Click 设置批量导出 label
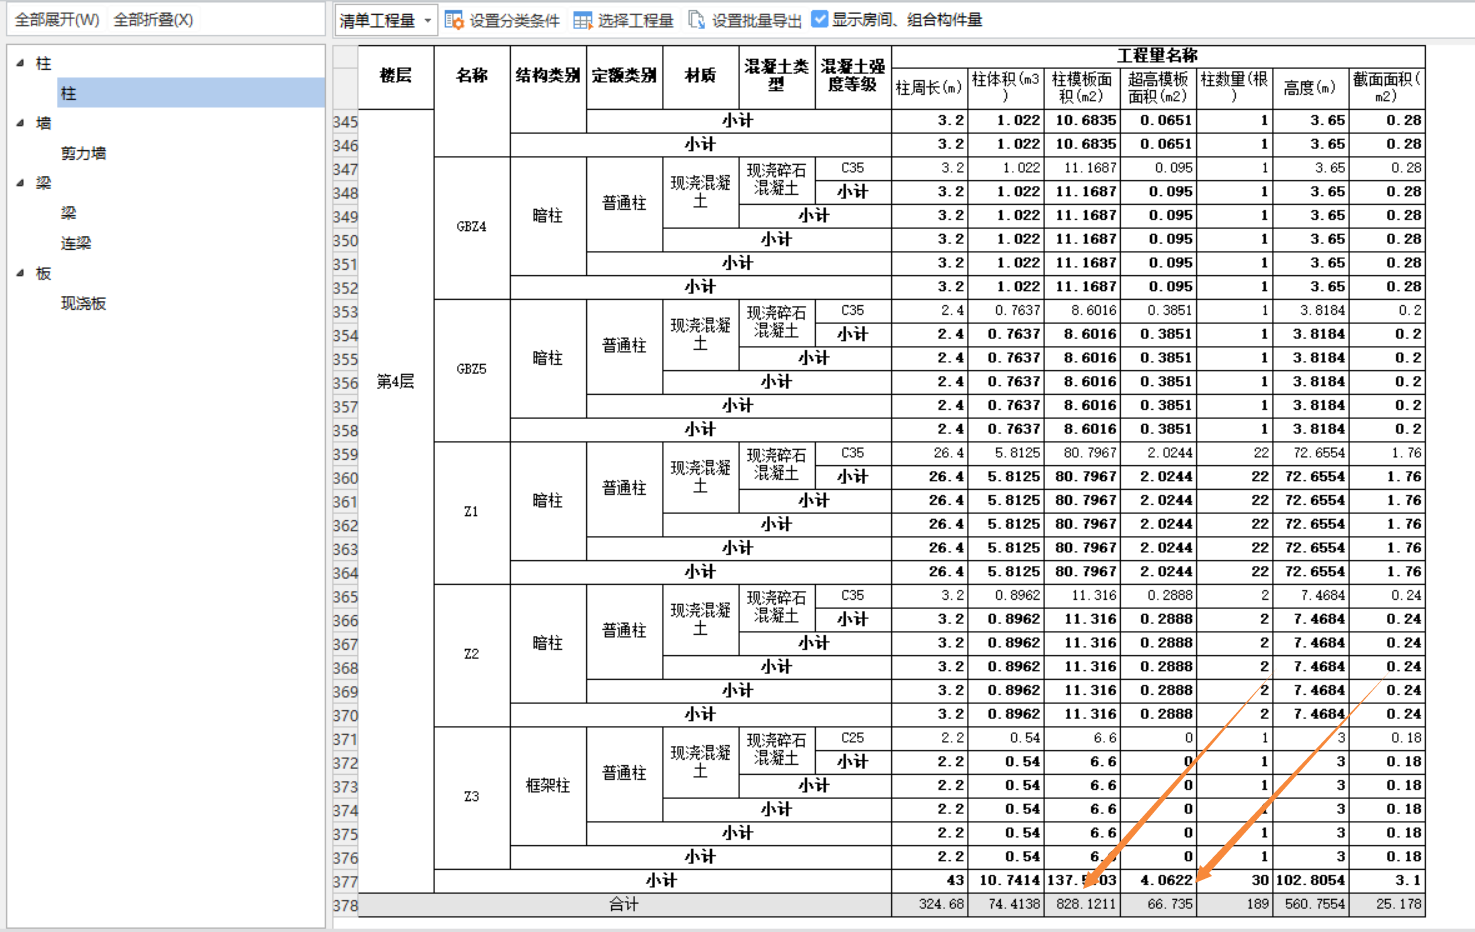1475x932 pixels. pyautogui.click(x=757, y=20)
